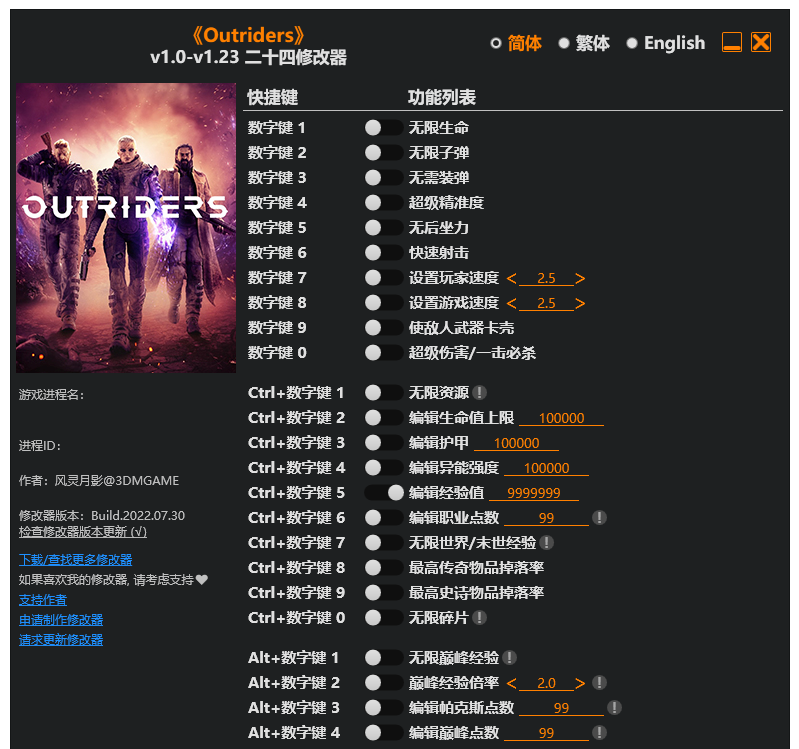799x749 pixels.
Task: Open 请求更新修改器 link
Action: click(x=61, y=639)
